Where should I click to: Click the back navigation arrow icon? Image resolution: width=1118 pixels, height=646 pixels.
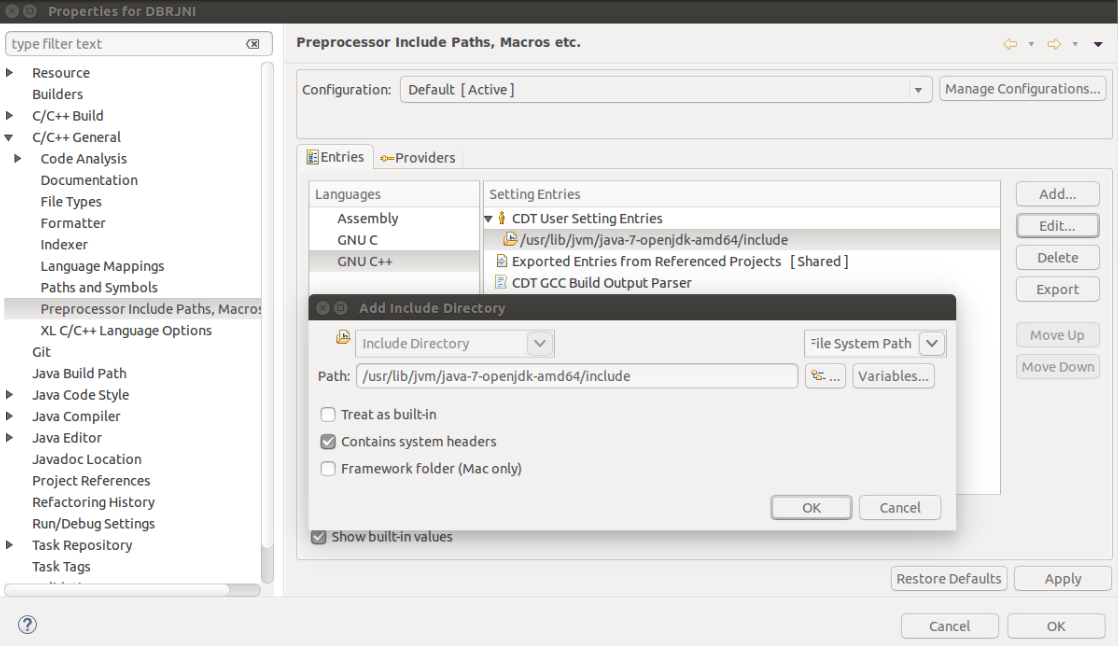click(x=1010, y=44)
